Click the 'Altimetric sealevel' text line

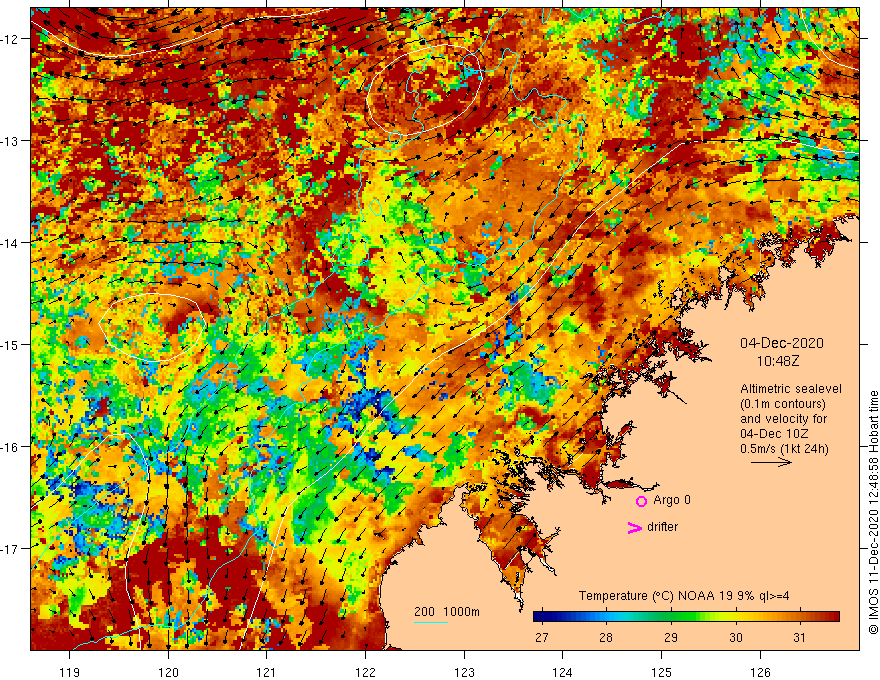point(790,389)
